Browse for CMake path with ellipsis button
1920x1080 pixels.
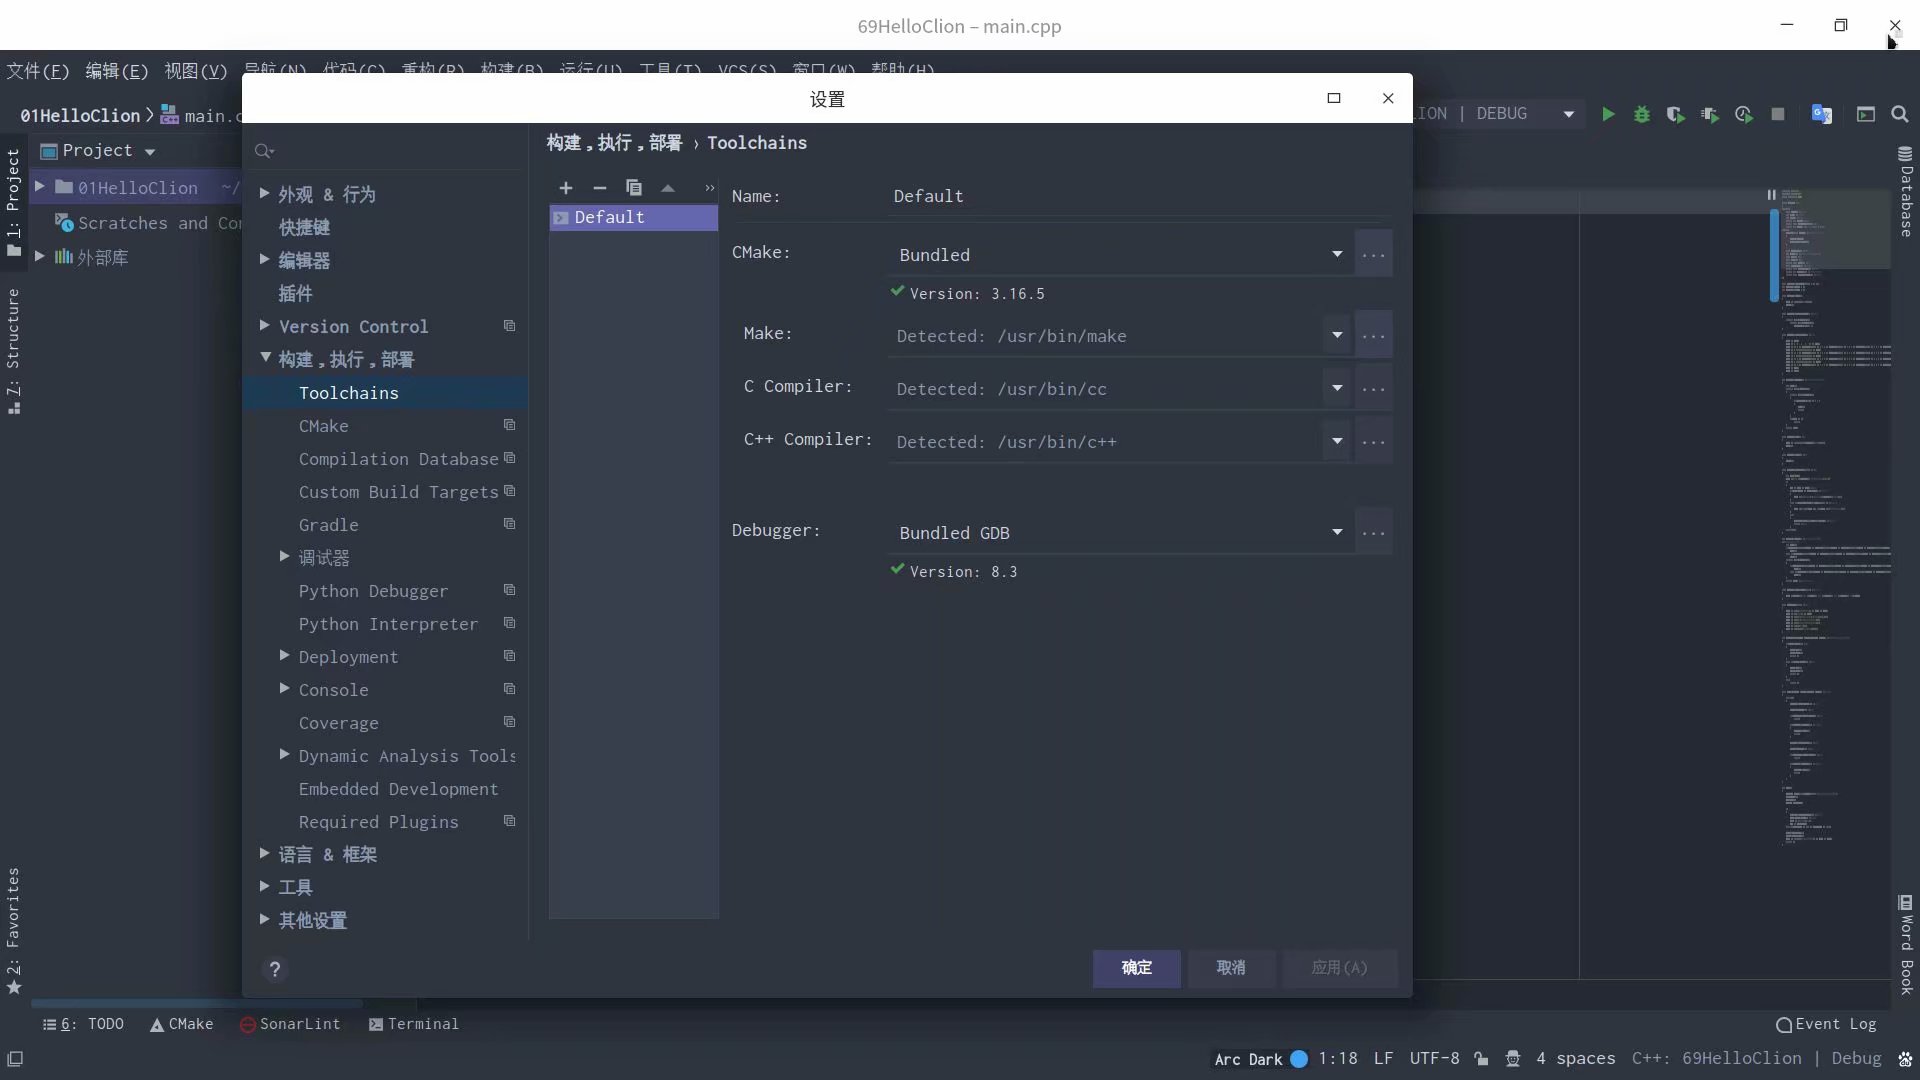(x=1374, y=255)
